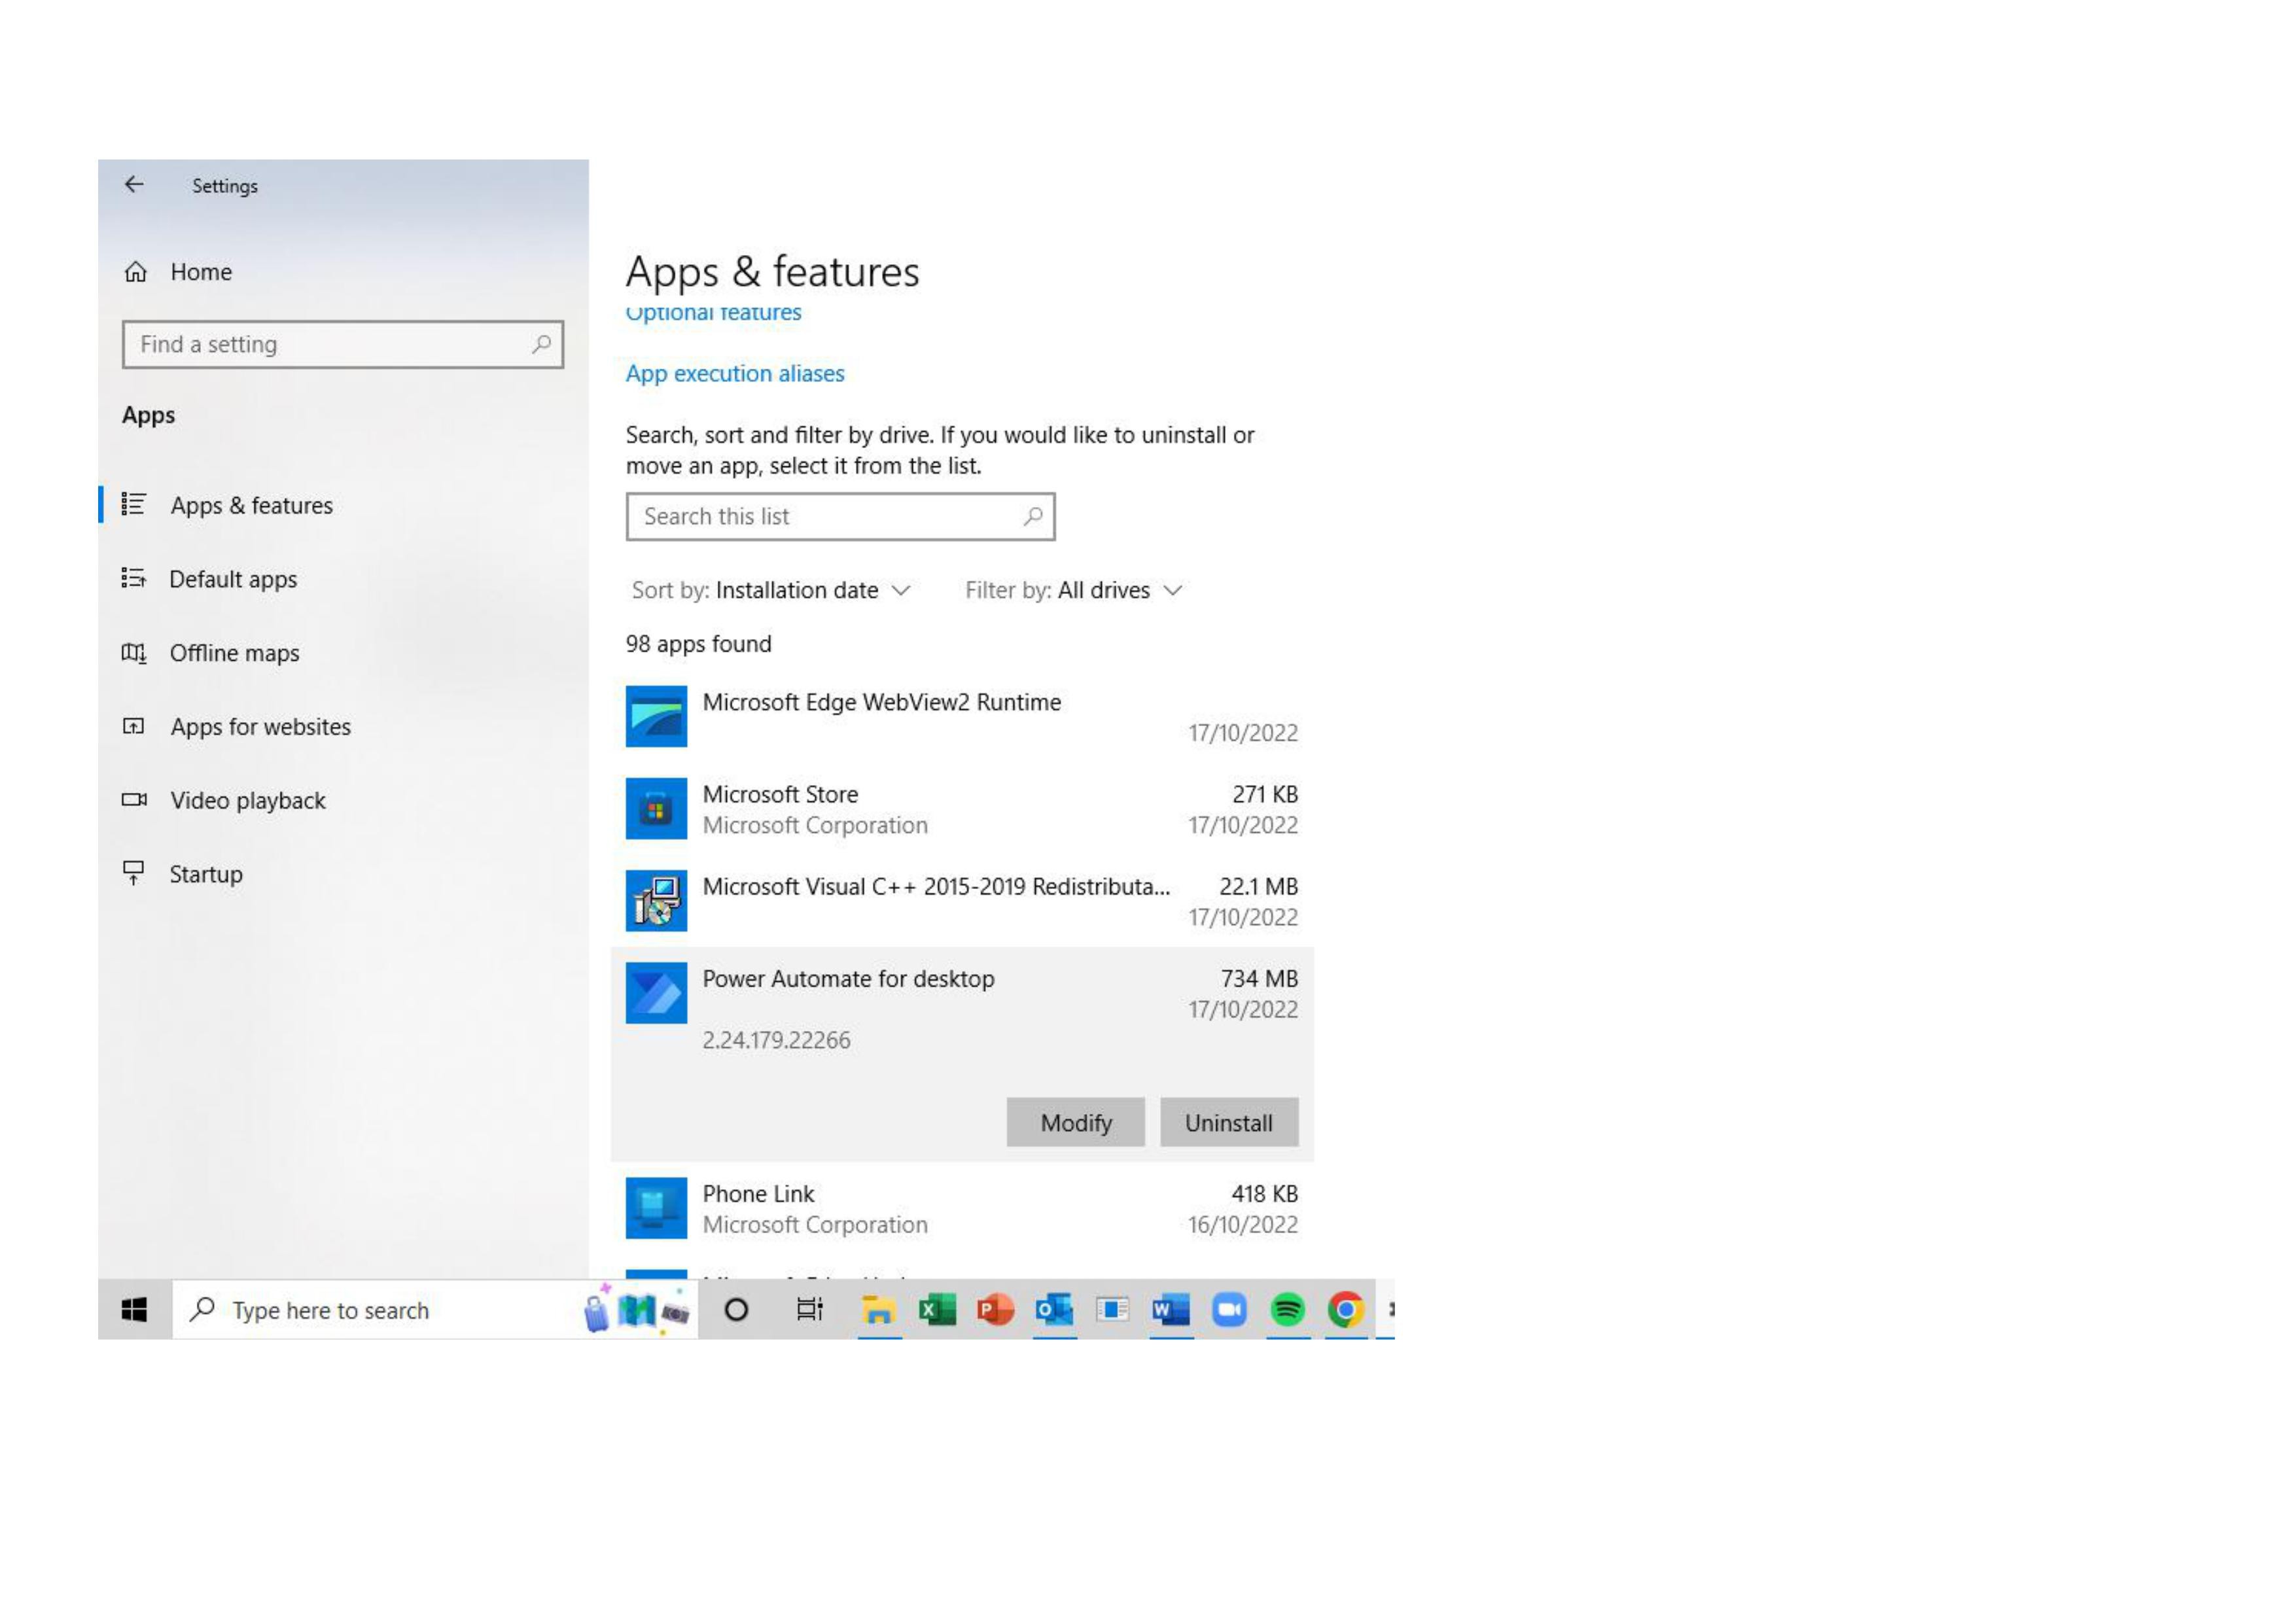Click the Search this list field
The width and height of the screenshot is (2296, 1623).
click(x=825, y=516)
